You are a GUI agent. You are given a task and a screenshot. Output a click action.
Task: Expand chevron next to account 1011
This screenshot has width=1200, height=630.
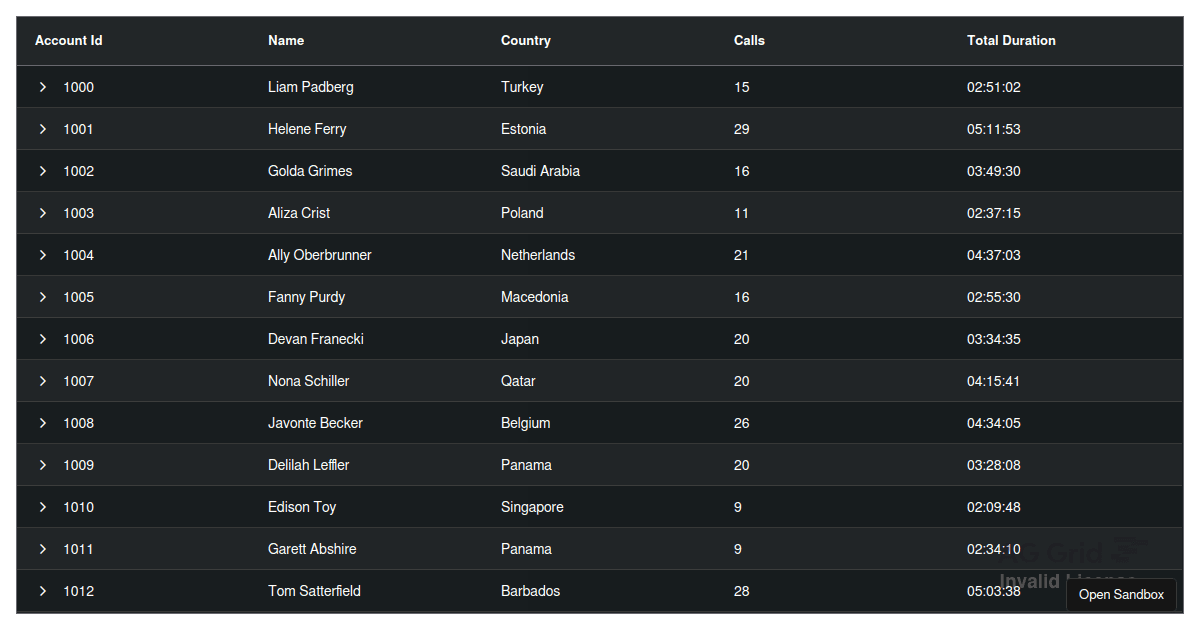click(x=43, y=549)
